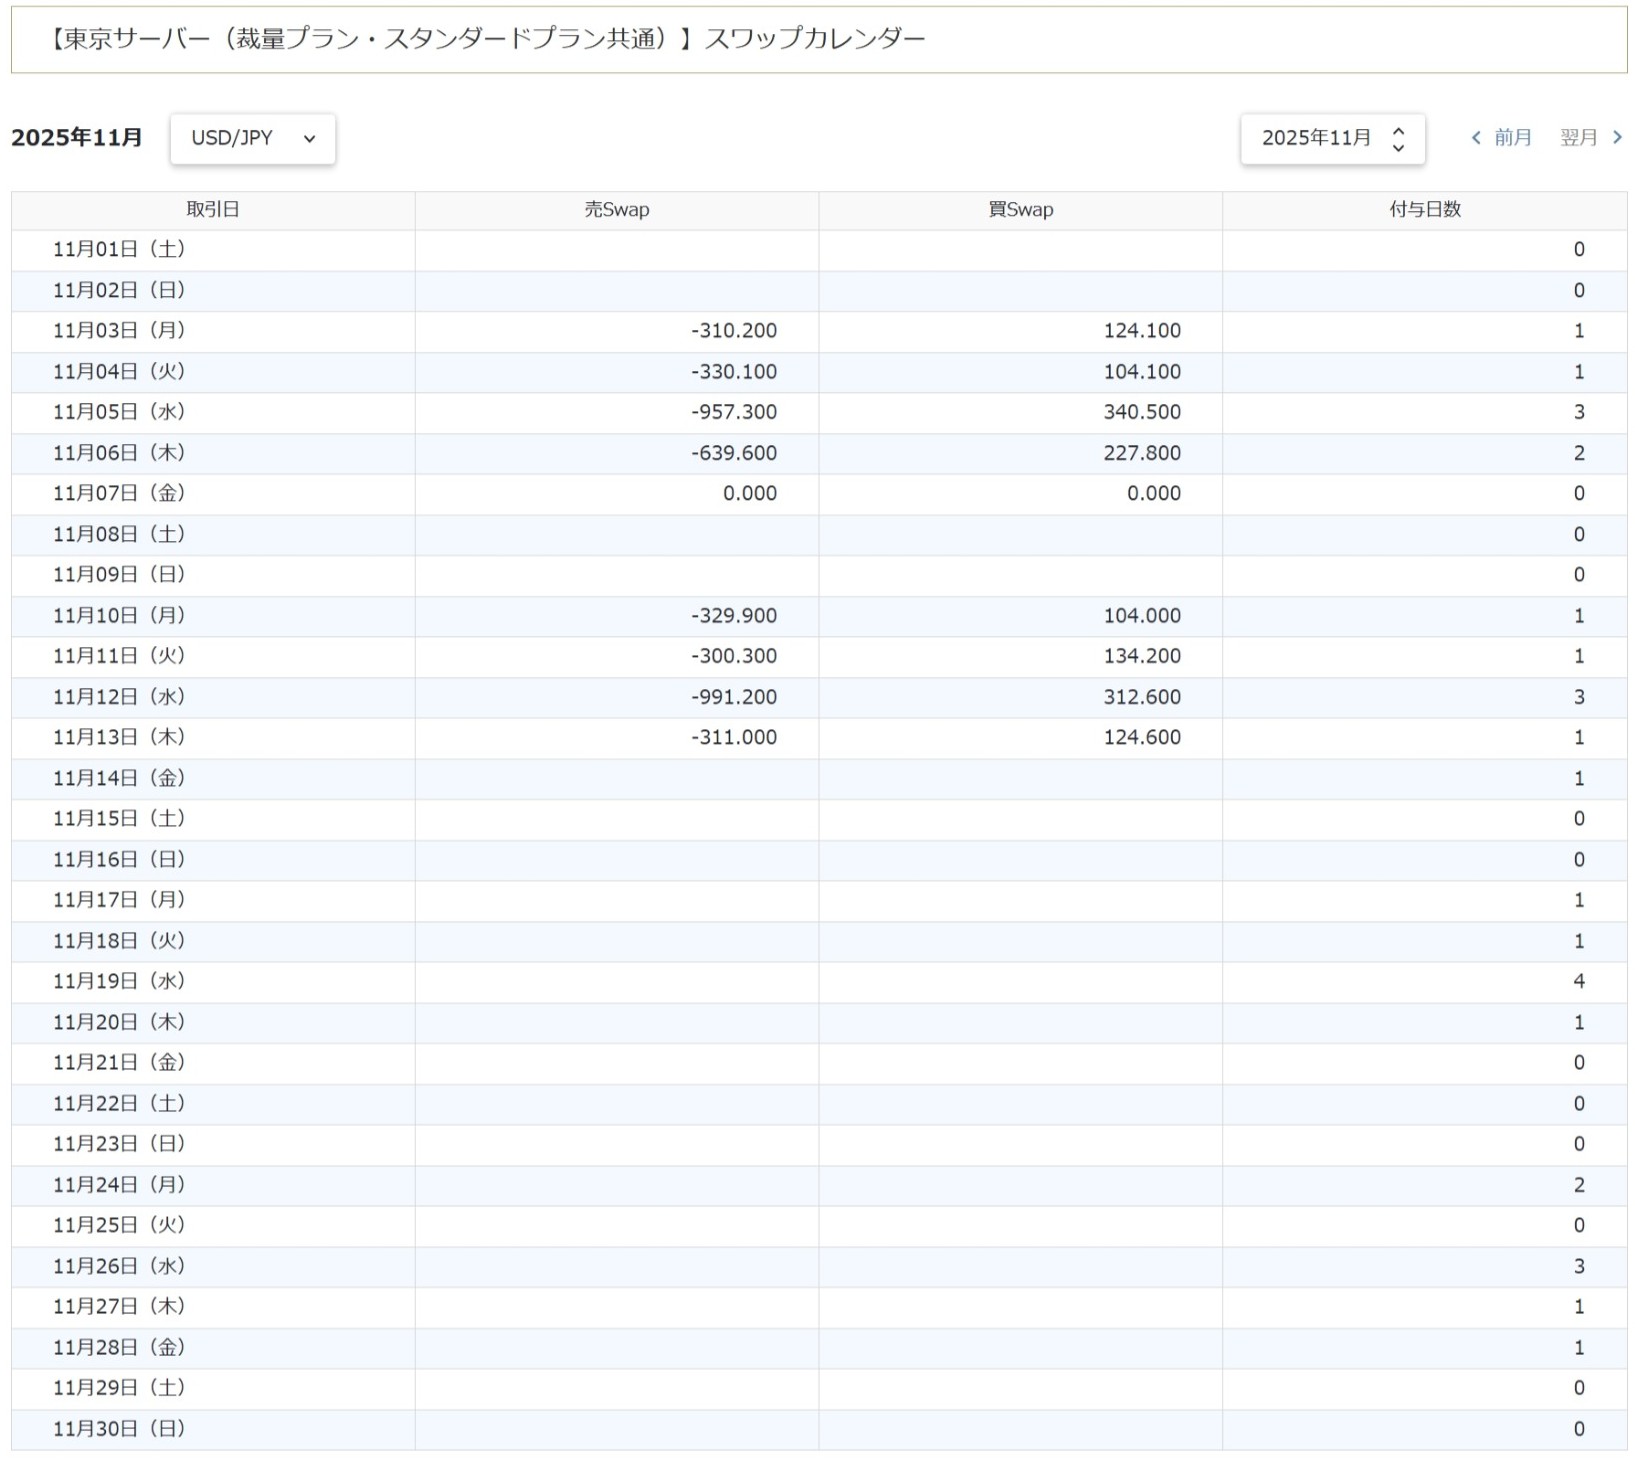Click buy swap value 124.100
The image size is (1635, 1461).
[1142, 331]
